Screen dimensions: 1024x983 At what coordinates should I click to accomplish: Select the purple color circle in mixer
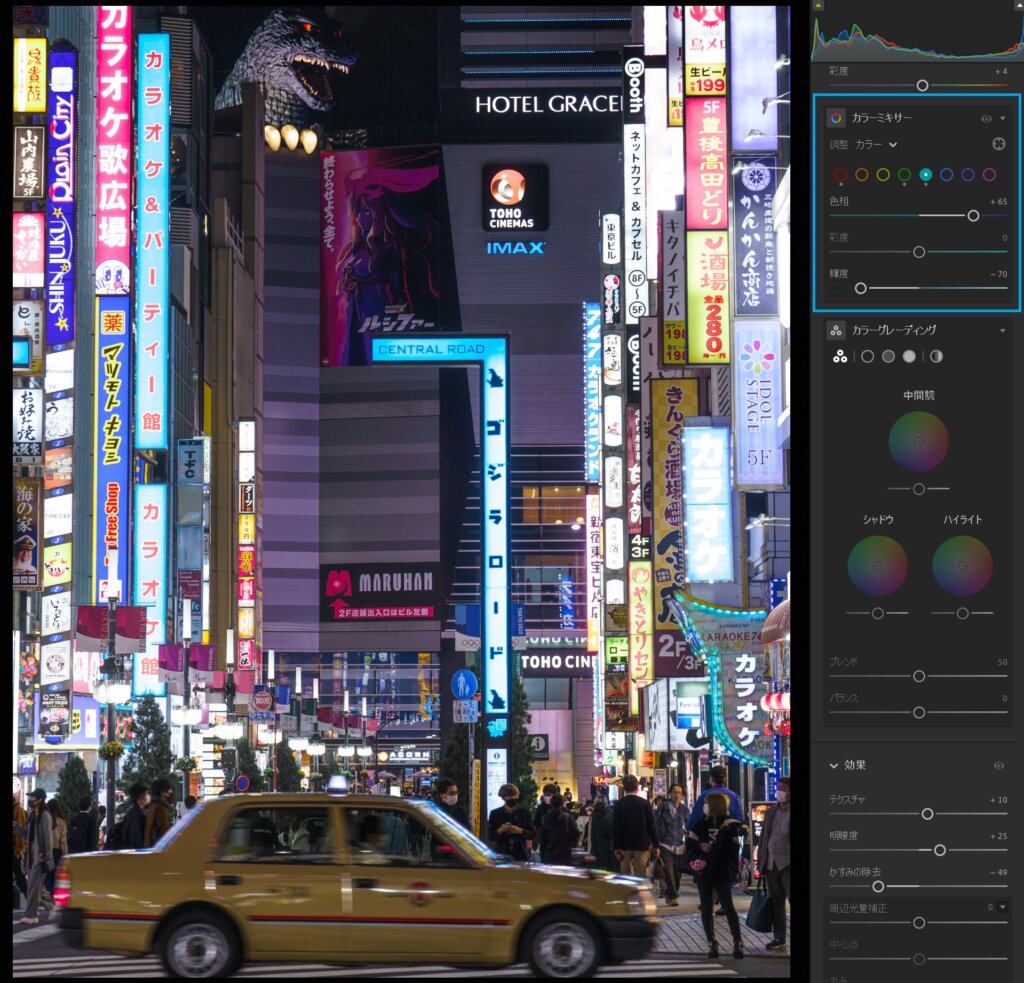click(968, 174)
